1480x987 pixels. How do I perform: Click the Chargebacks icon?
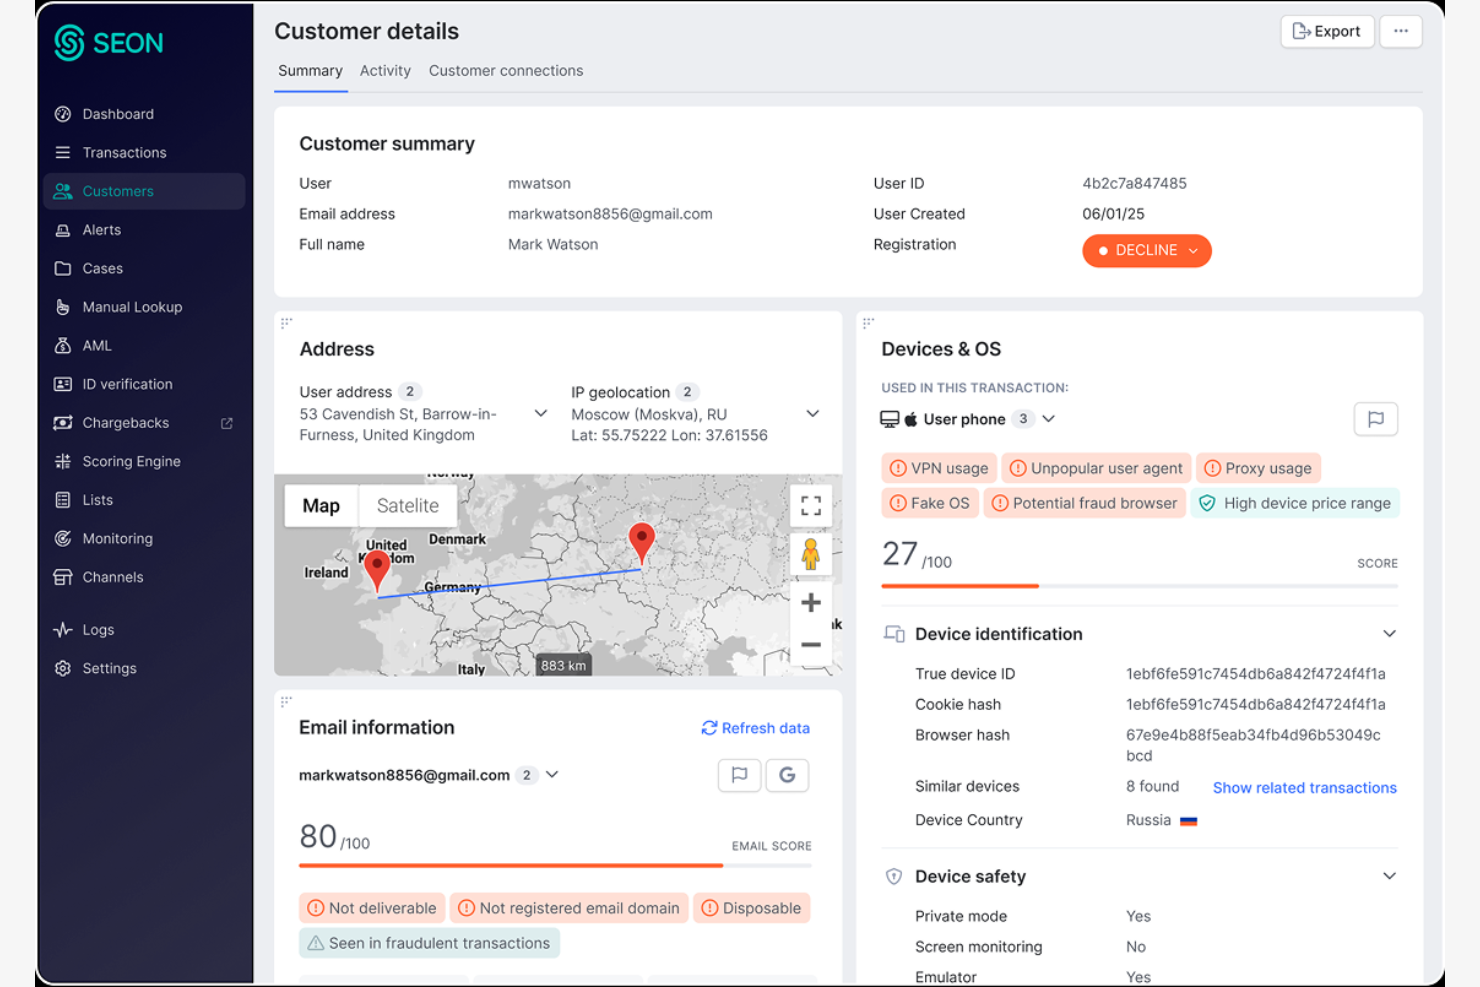pos(63,423)
